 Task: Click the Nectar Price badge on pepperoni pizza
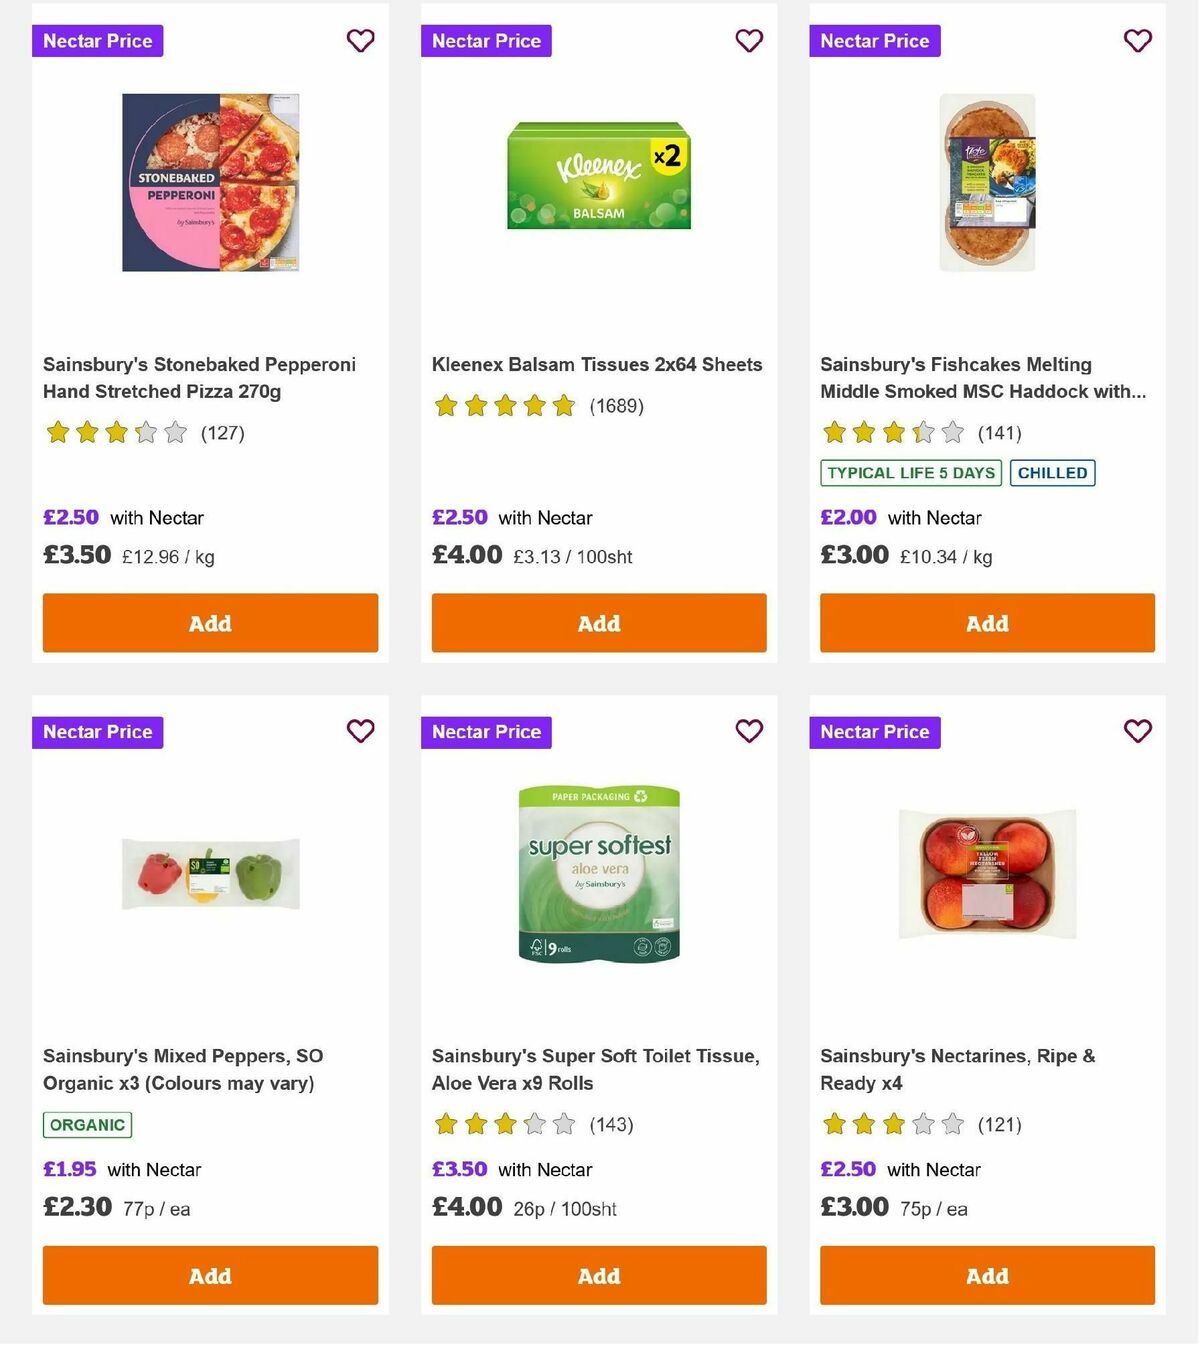(97, 41)
